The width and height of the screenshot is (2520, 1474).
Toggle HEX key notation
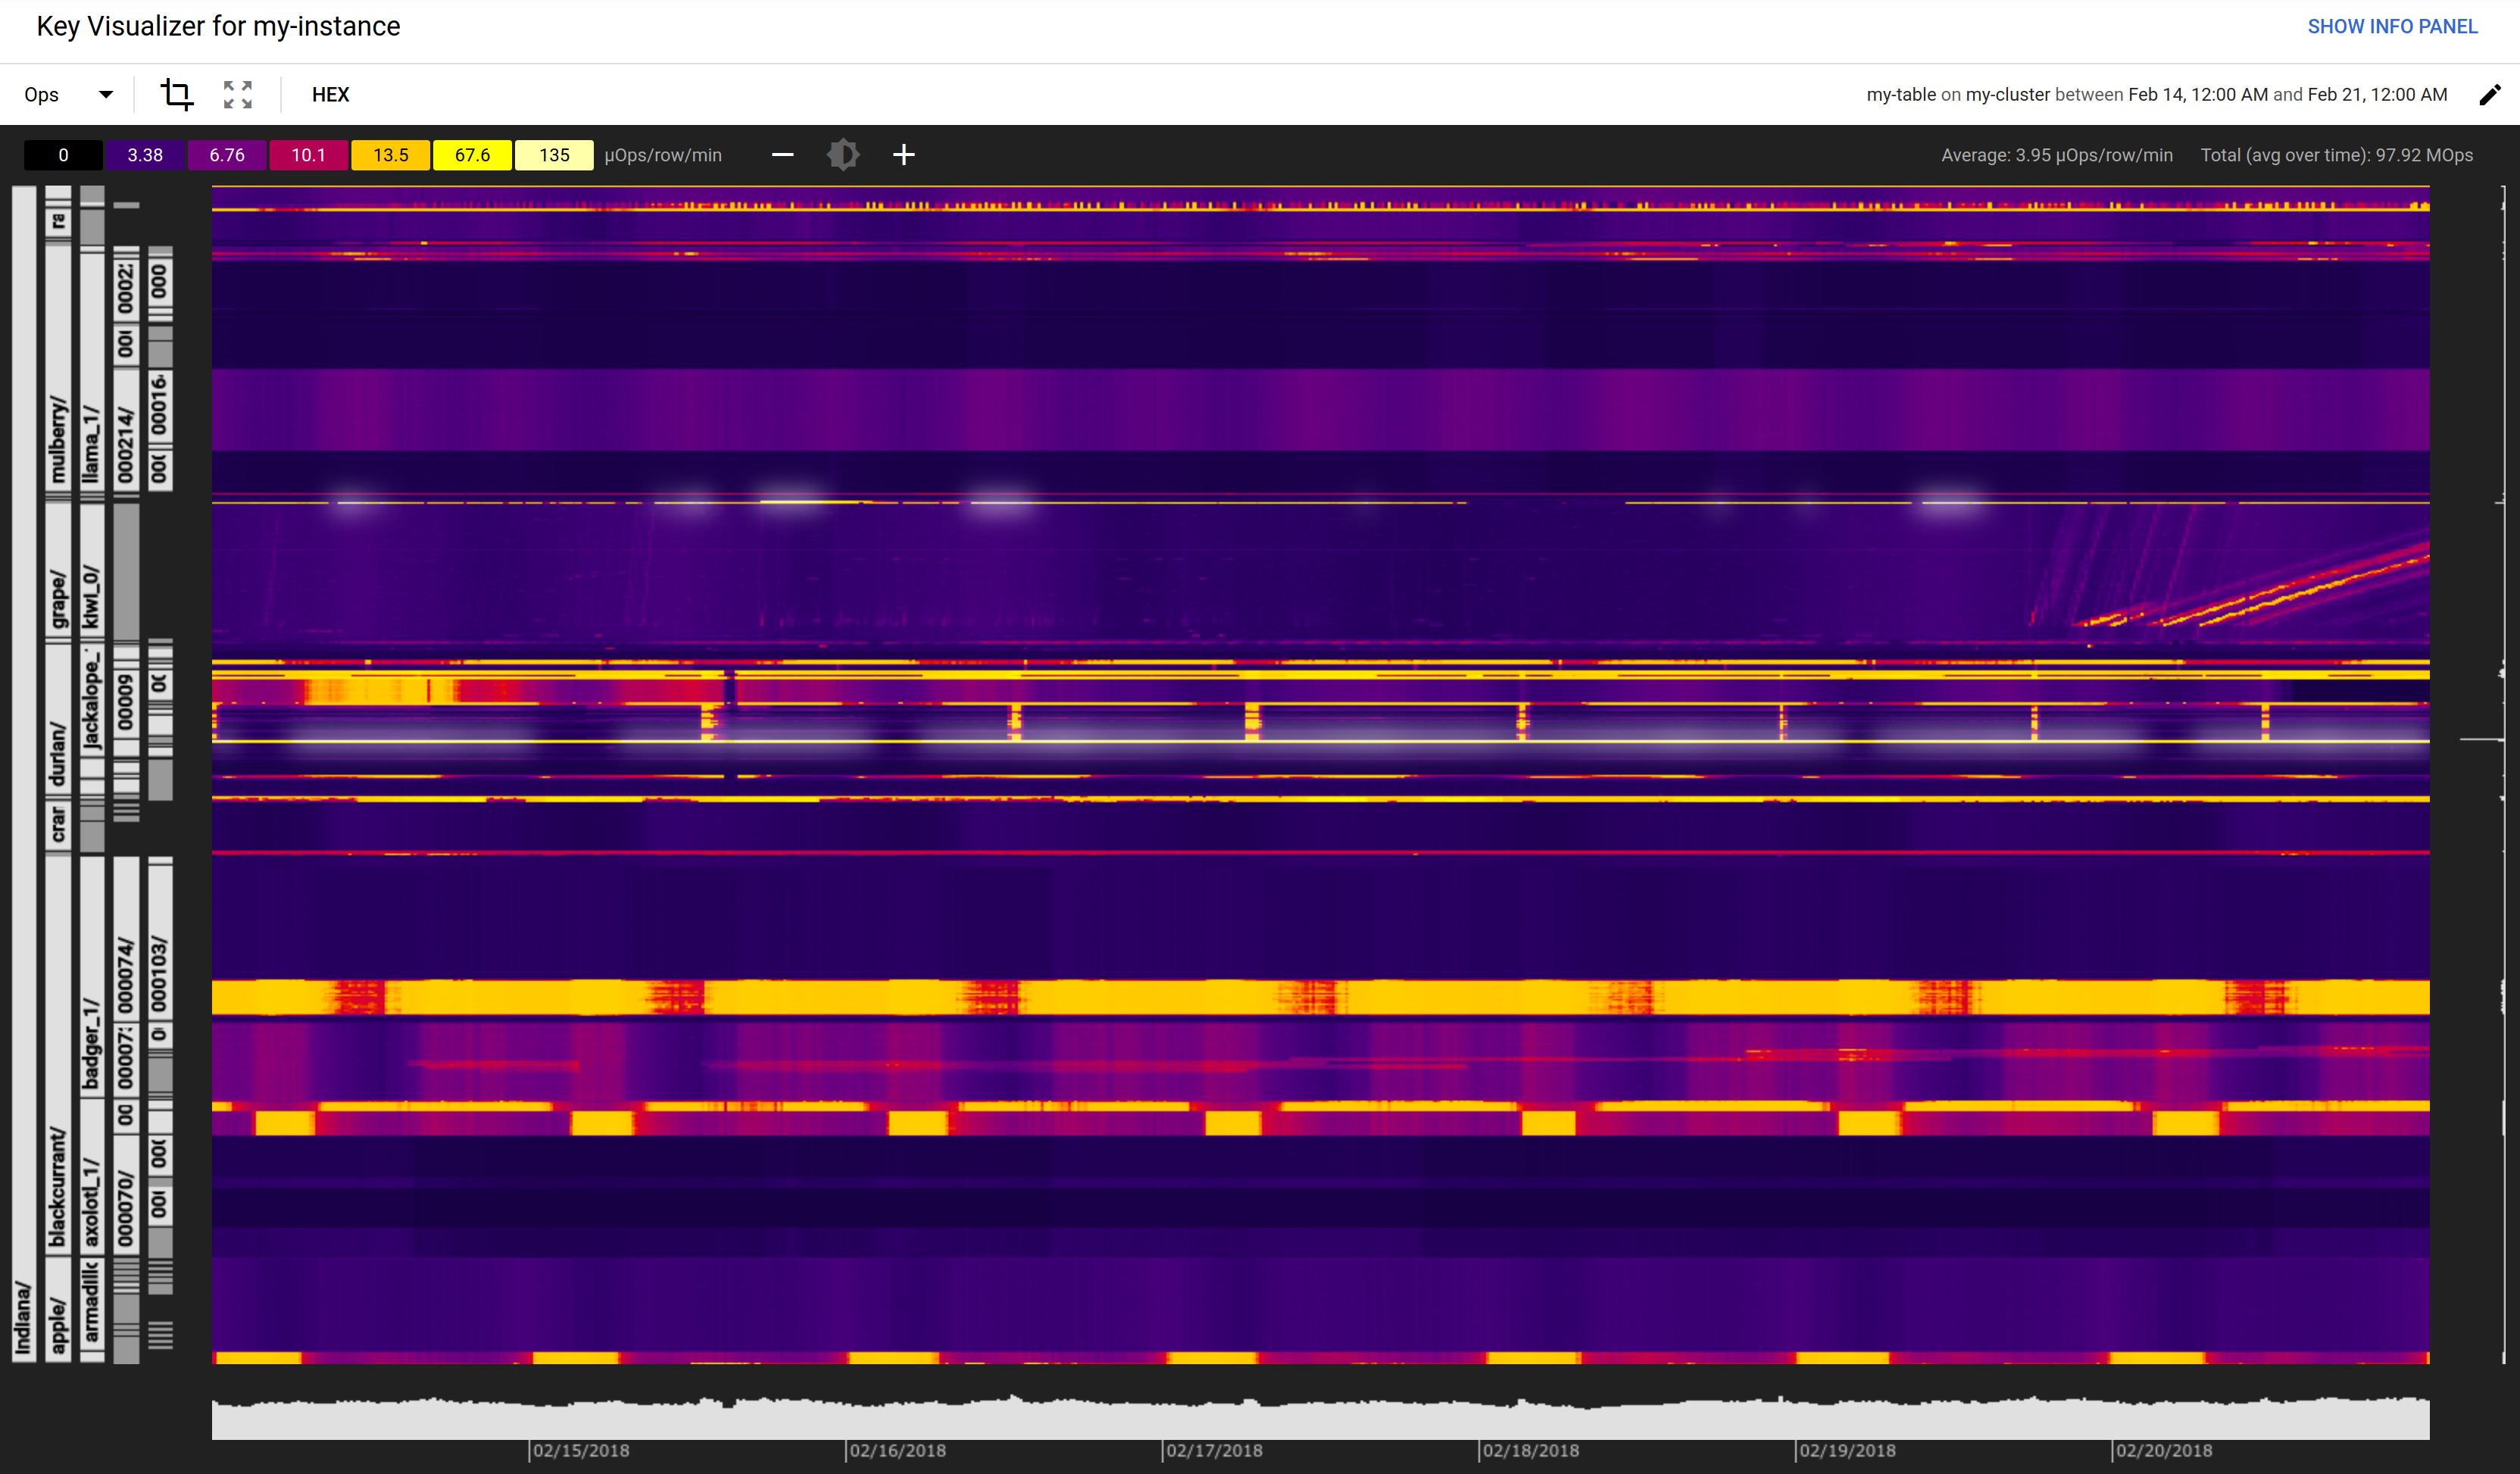point(330,94)
